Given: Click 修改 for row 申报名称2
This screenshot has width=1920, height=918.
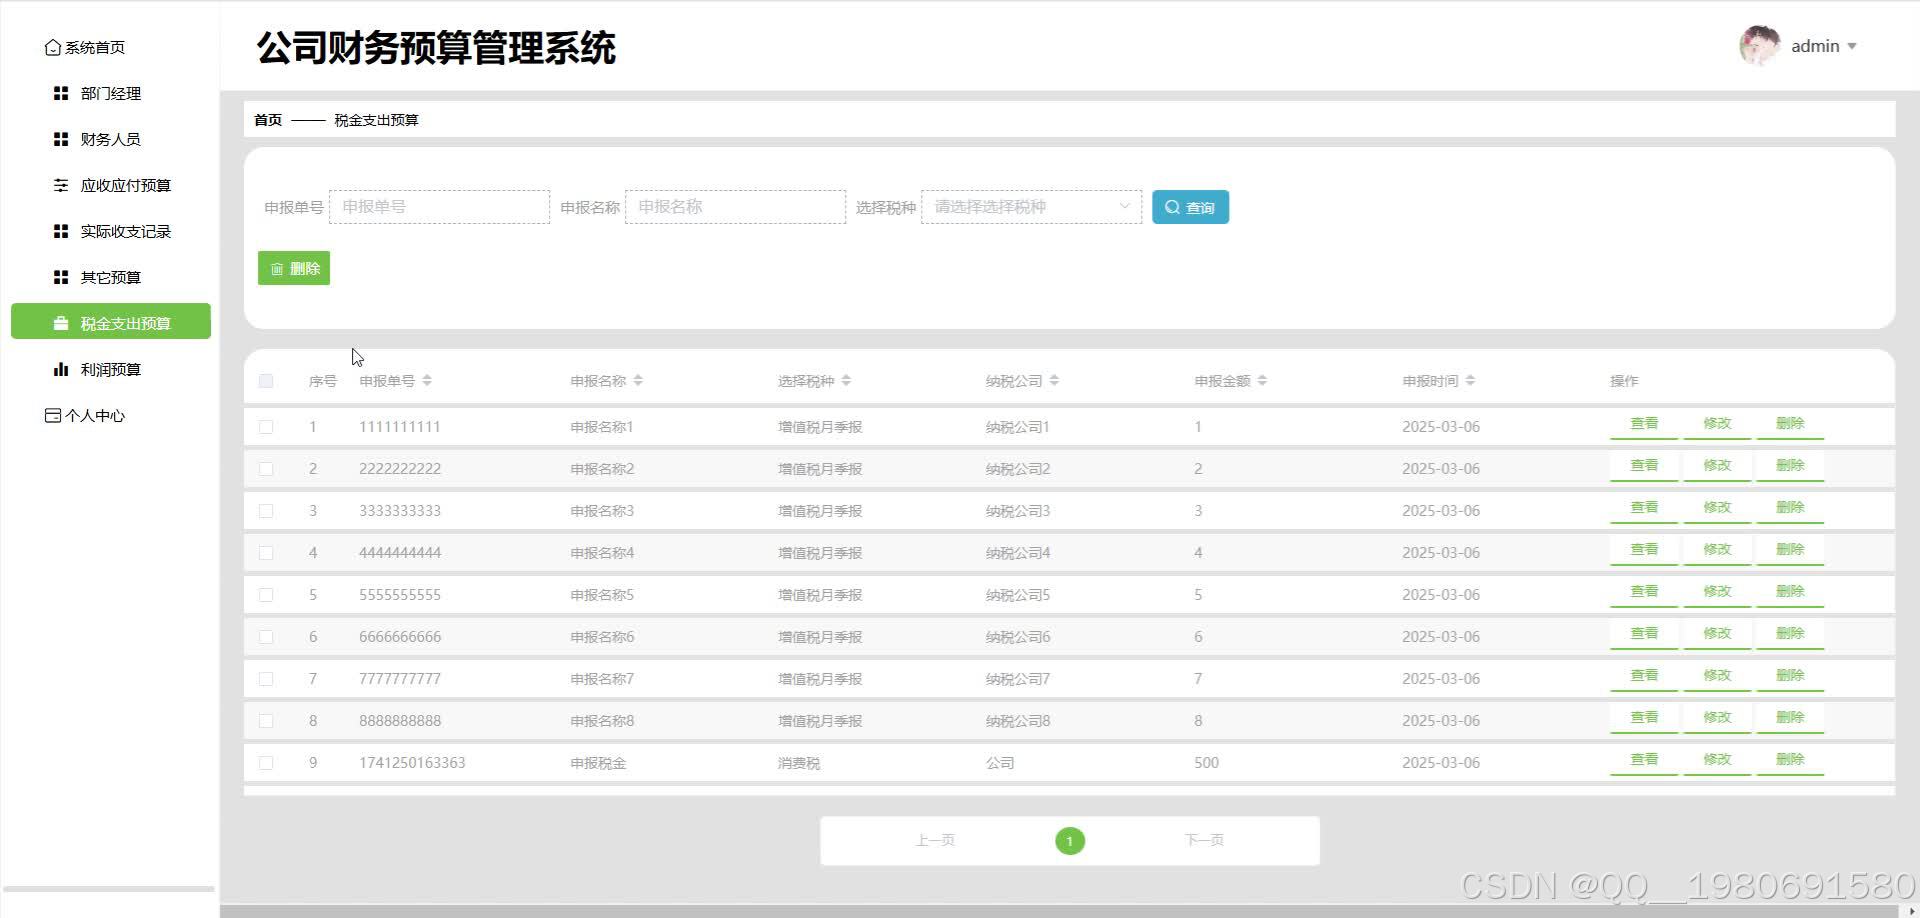Looking at the screenshot, I should pyautogui.click(x=1717, y=466).
